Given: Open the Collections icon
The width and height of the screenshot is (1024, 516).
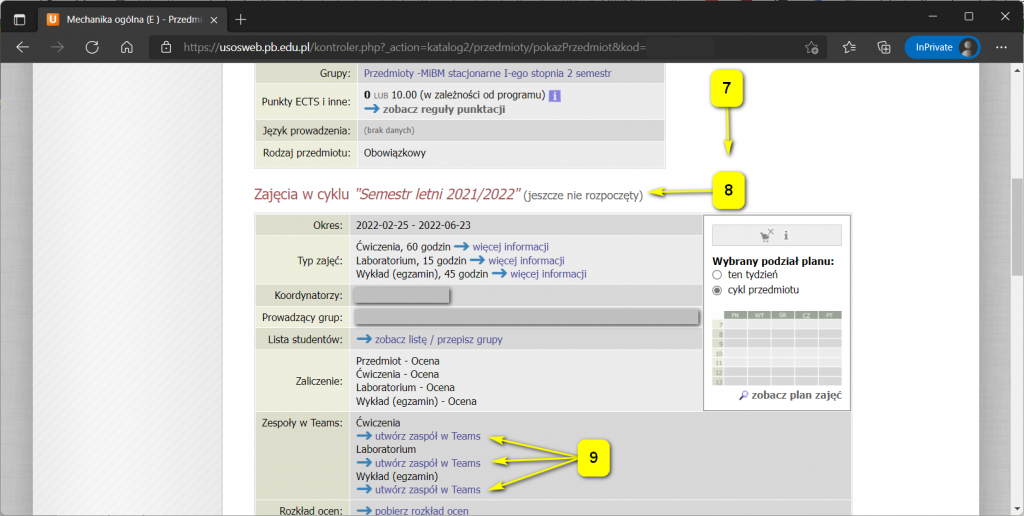Looking at the screenshot, I should pyautogui.click(x=884, y=47).
